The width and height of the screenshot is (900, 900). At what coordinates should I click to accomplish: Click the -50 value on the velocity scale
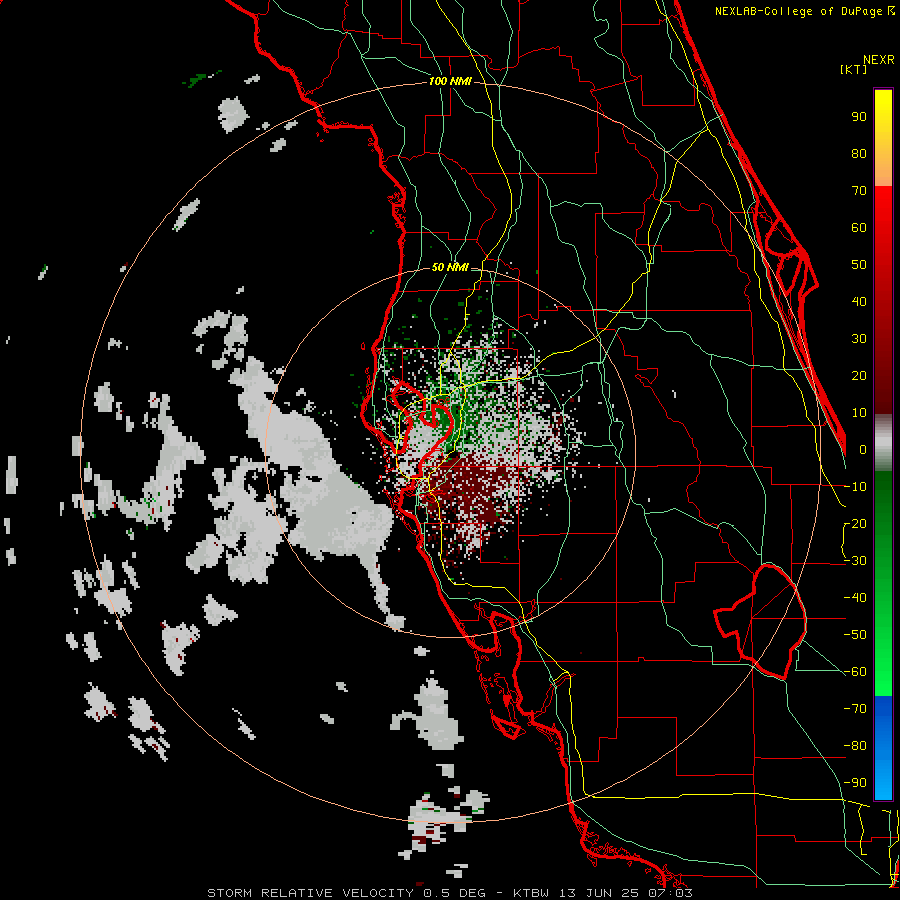[x=855, y=634]
